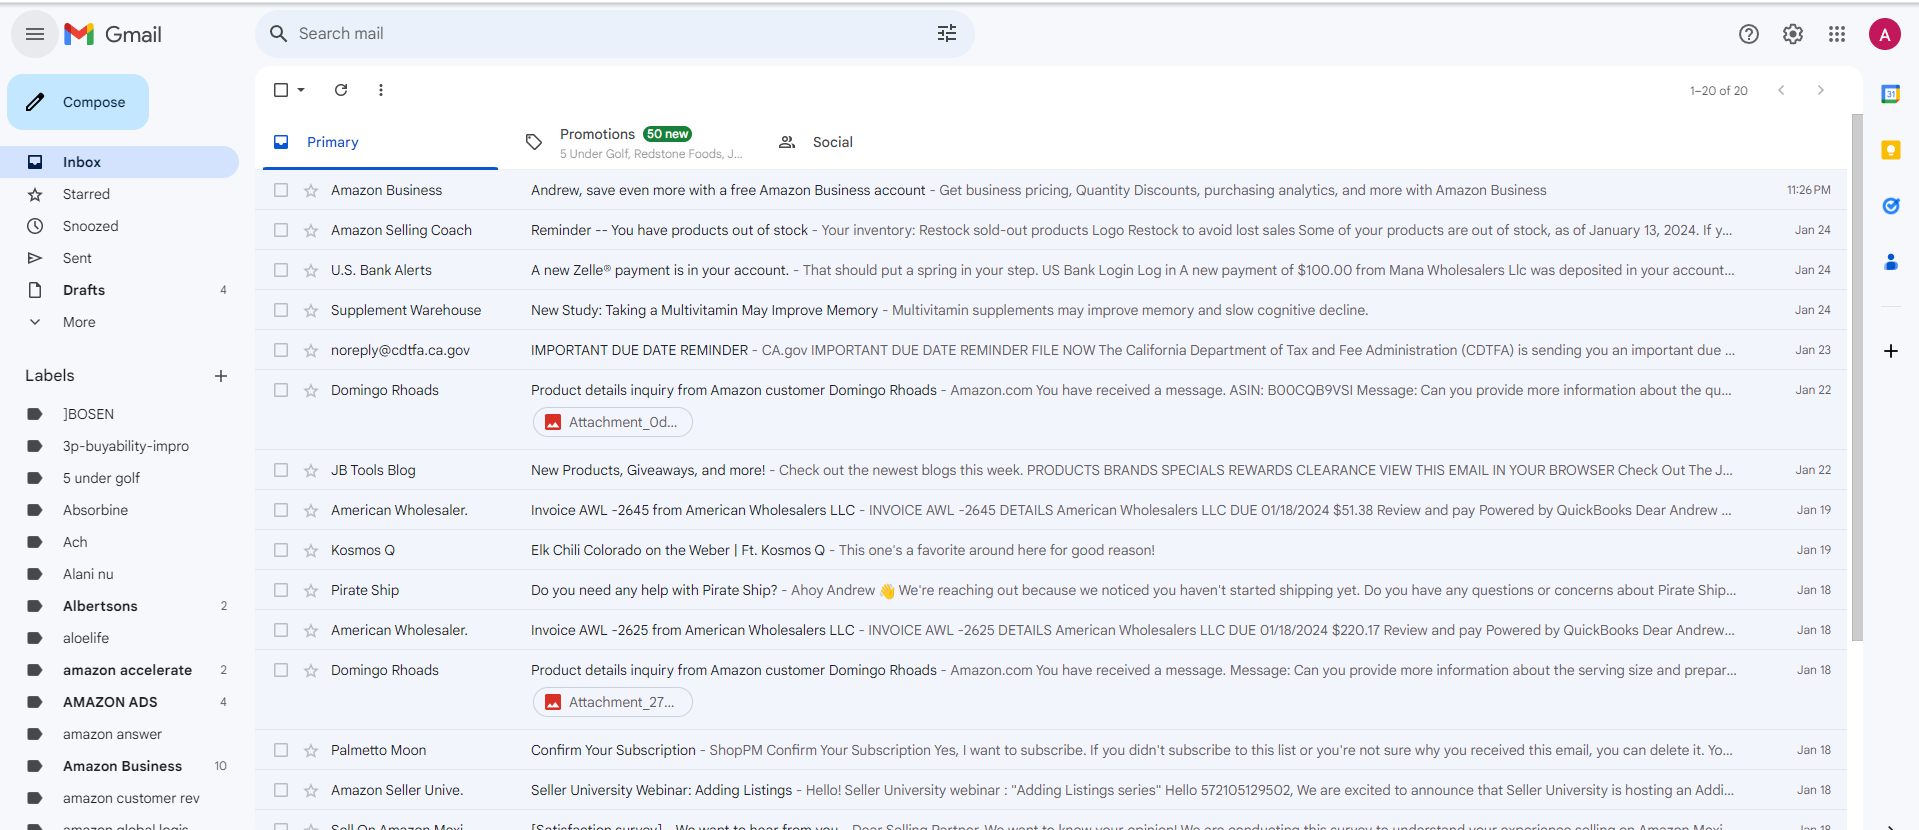
Task: Focus the Search mail field
Action: [614, 34]
